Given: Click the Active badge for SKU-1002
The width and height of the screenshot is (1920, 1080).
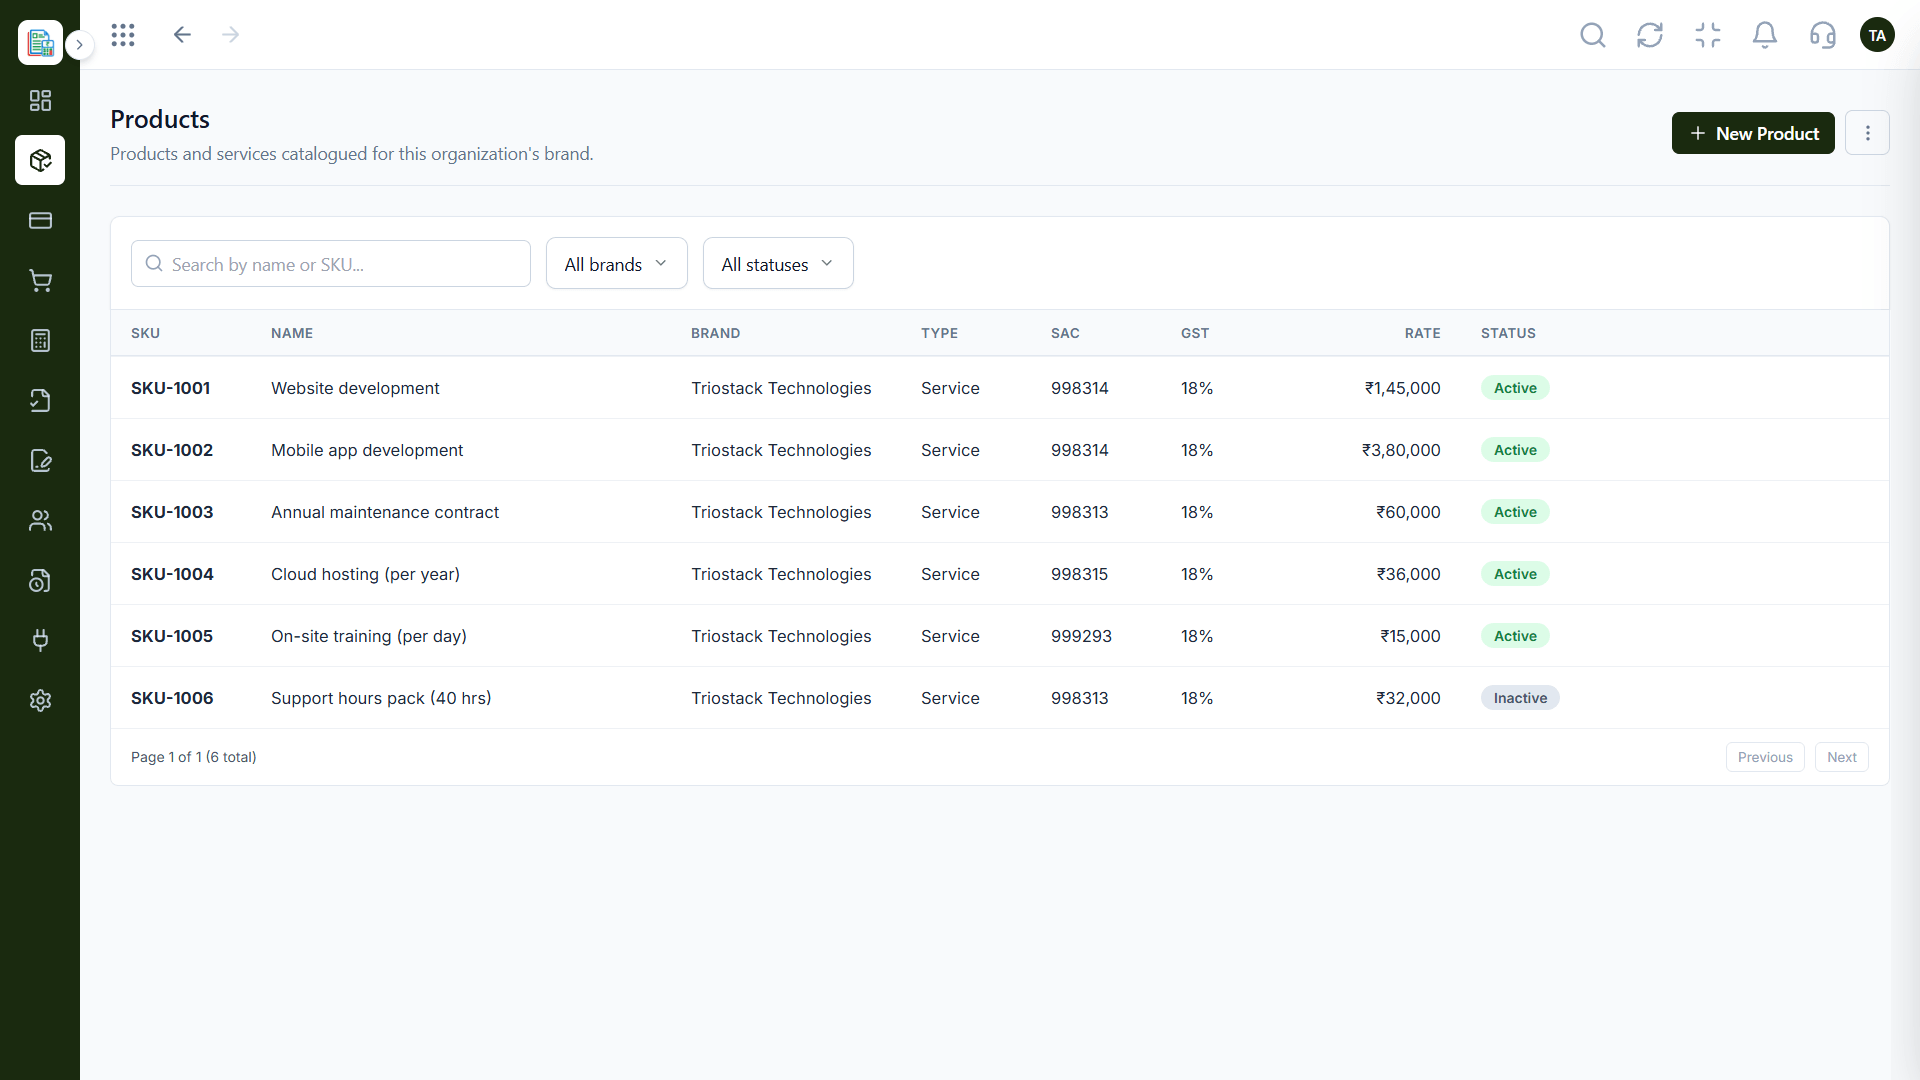Looking at the screenshot, I should (1515, 450).
